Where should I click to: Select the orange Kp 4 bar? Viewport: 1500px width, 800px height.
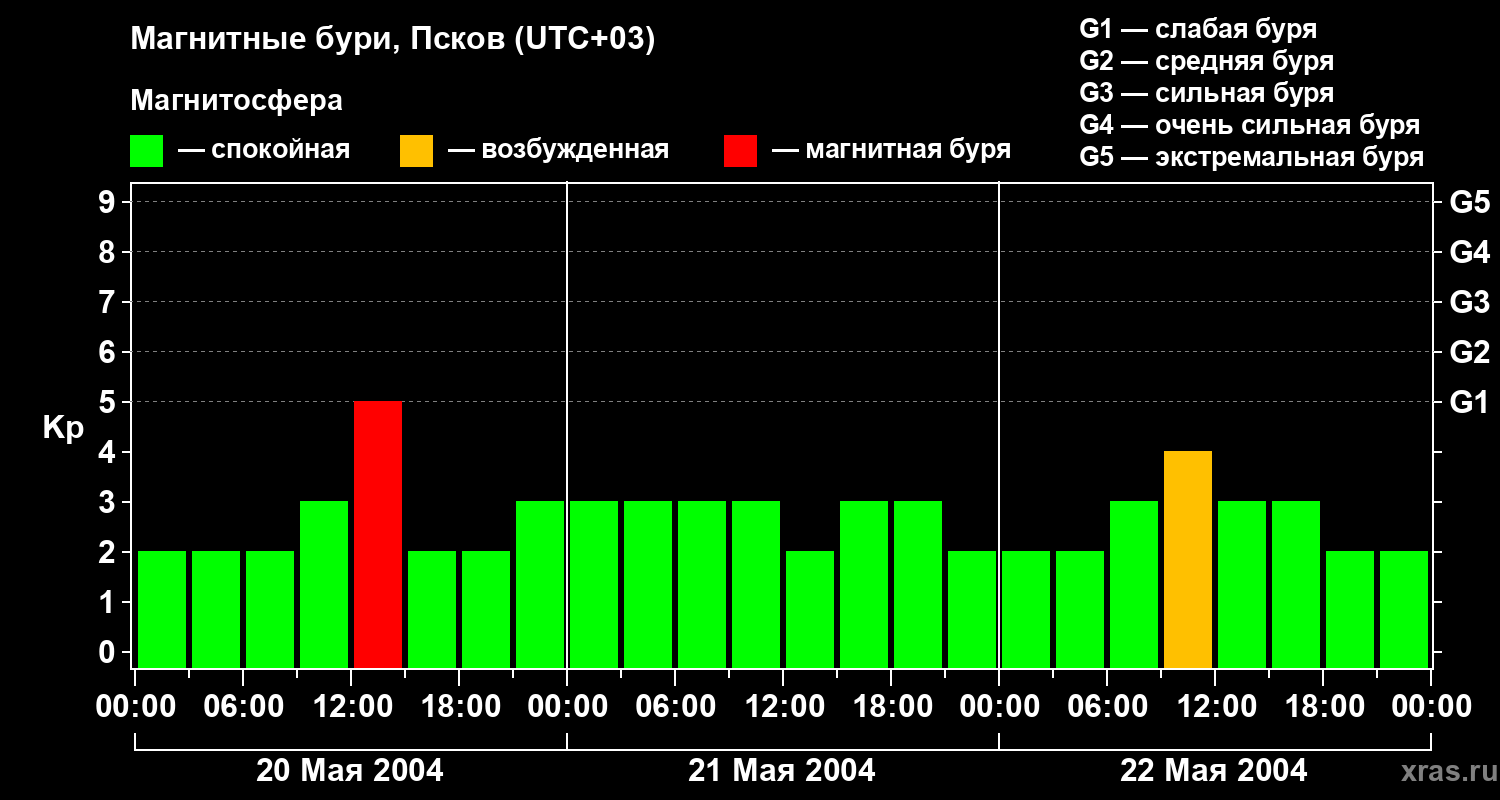(x=1188, y=559)
